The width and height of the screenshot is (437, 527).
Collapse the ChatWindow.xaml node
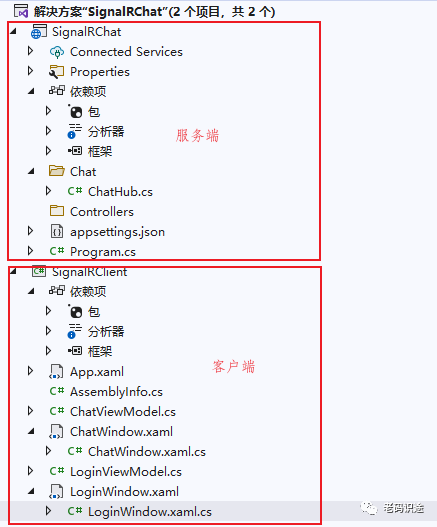(31, 432)
